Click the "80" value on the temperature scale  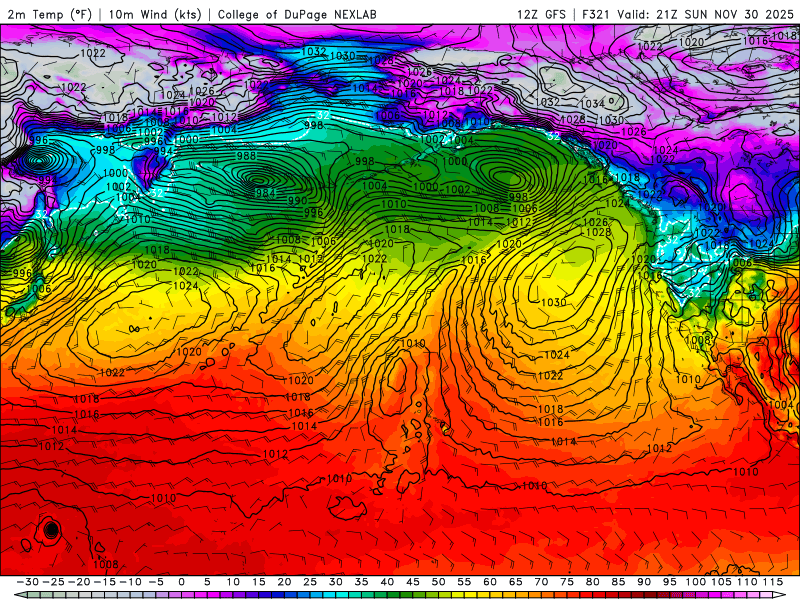tap(593, 582)
